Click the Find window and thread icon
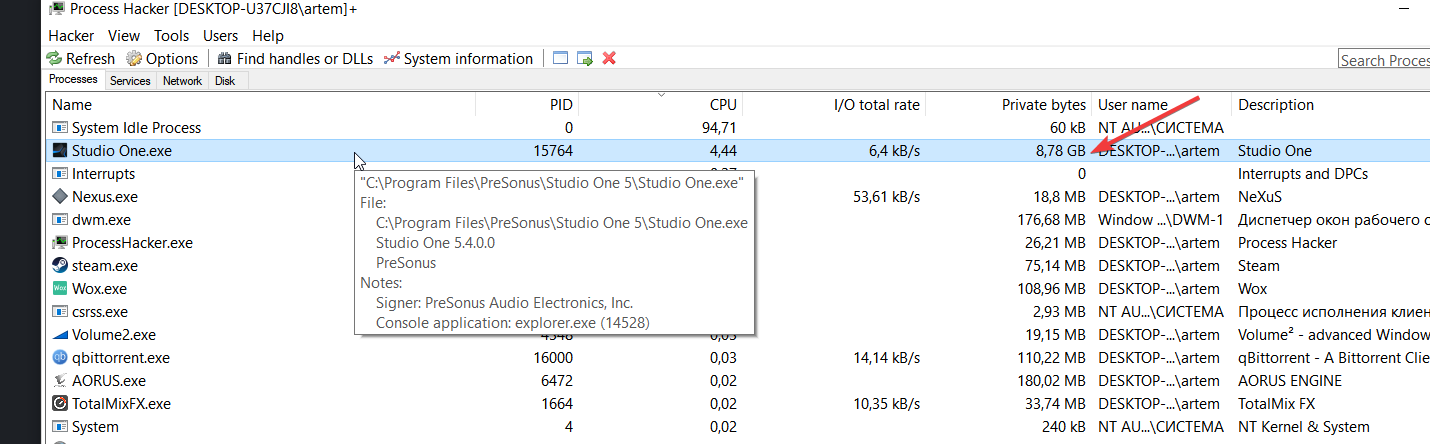This screenshot has width=1430, height=444. [585, 59]
